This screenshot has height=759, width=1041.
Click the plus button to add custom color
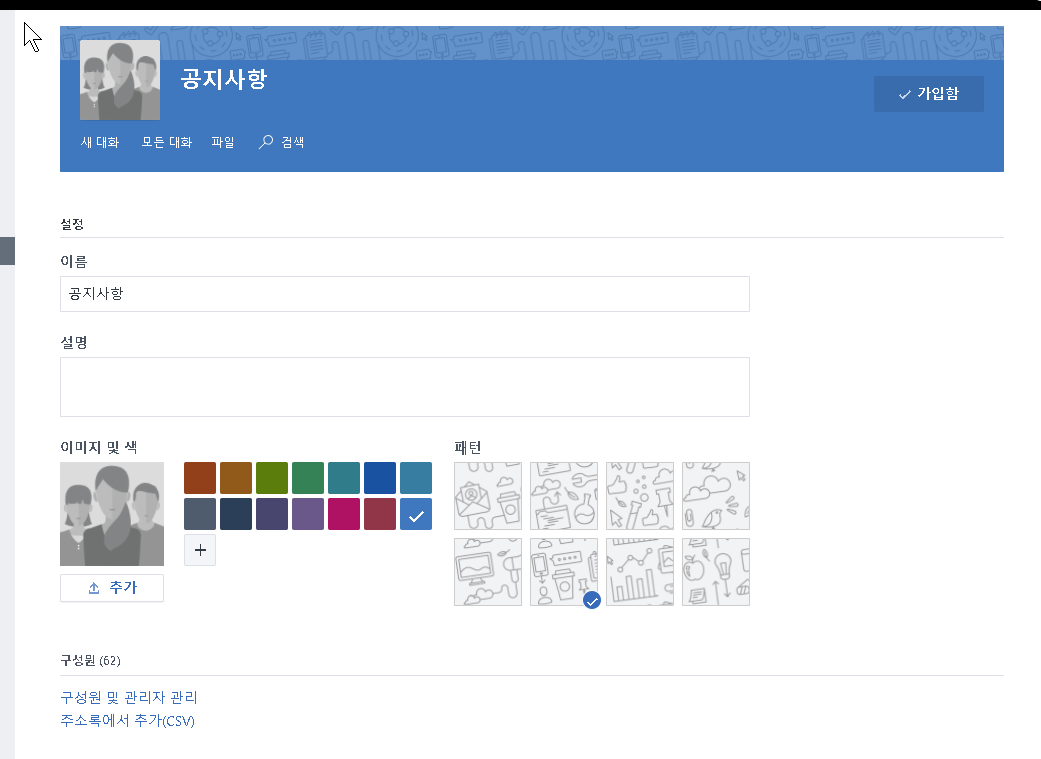click(200, 550)
